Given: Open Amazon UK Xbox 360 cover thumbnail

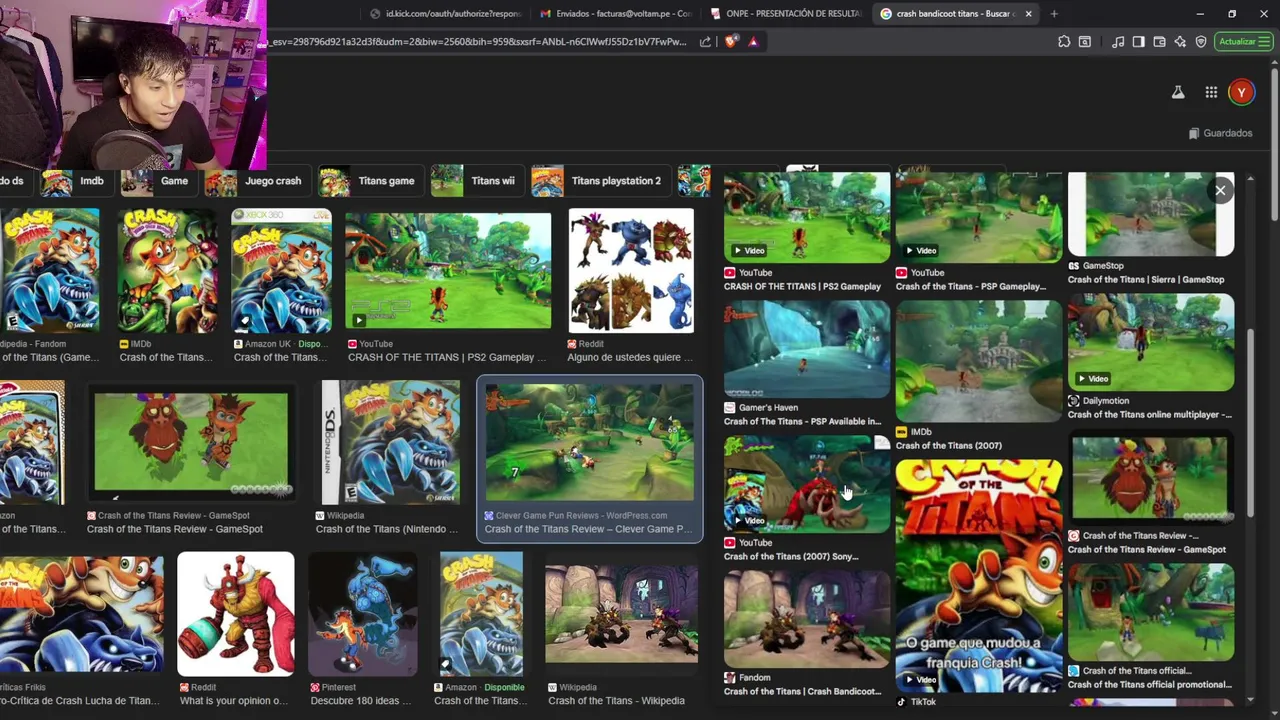Looking at the screenshot, I should (x=281, y=271).
